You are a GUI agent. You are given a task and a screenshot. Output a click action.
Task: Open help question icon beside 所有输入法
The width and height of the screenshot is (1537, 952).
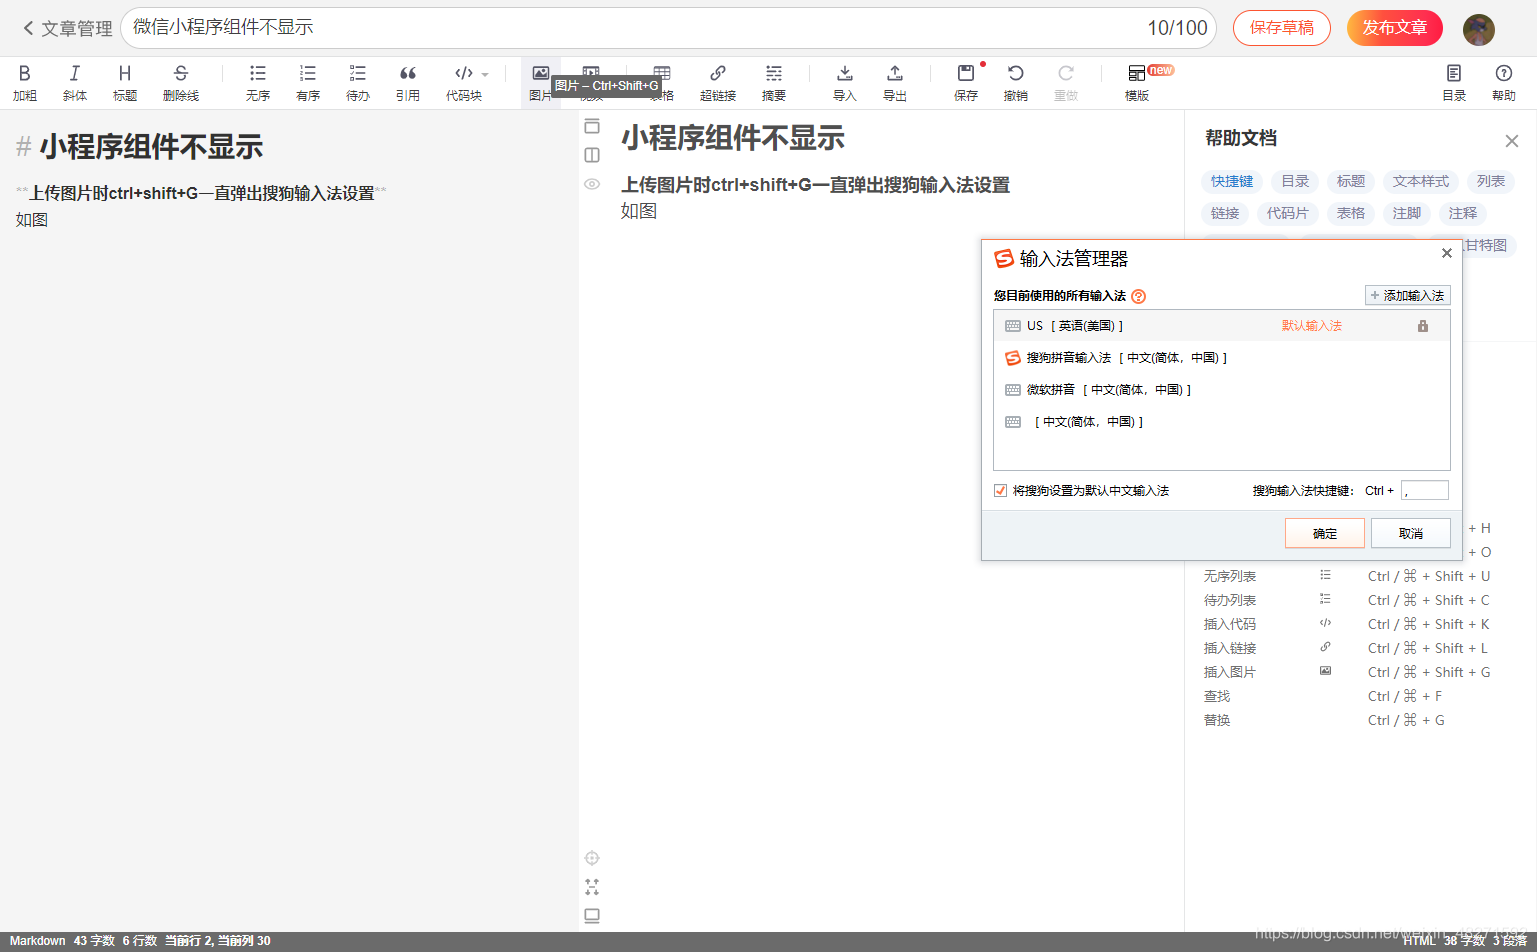click(x=1138, y=296)
